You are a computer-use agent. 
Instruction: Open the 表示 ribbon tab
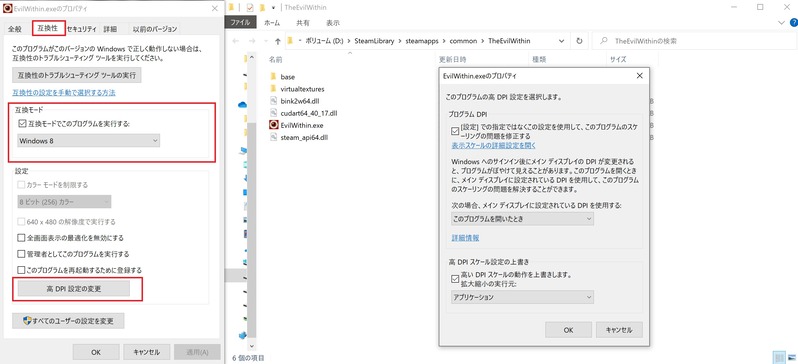click(x=333, y=23)
